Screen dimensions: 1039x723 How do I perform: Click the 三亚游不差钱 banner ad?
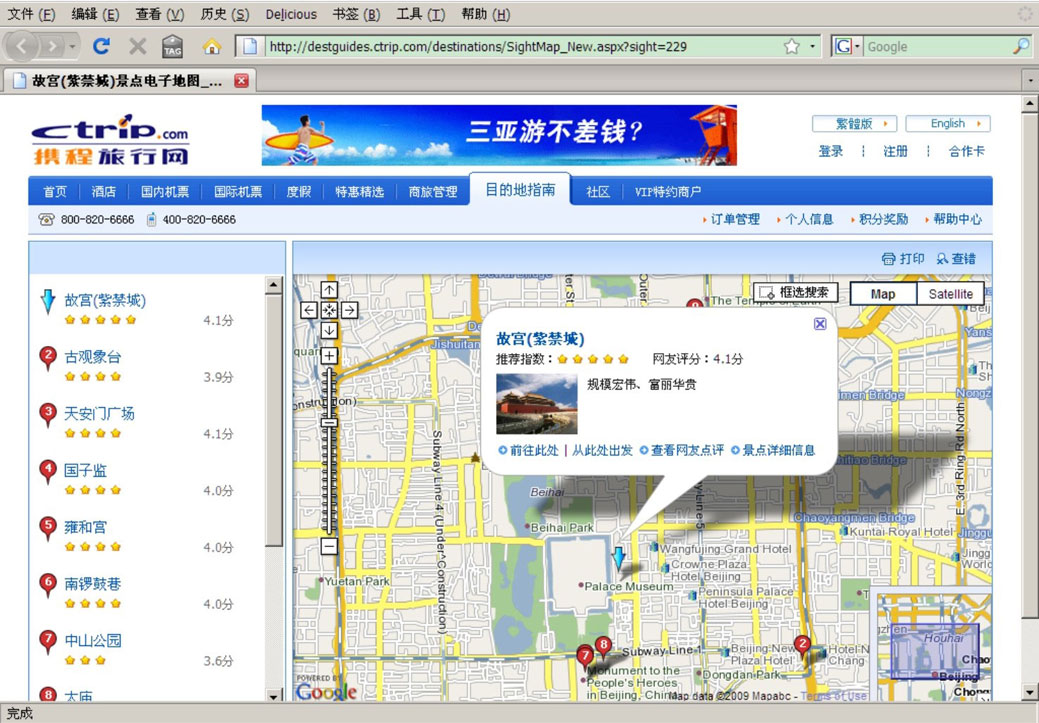(x=499, y=135)
